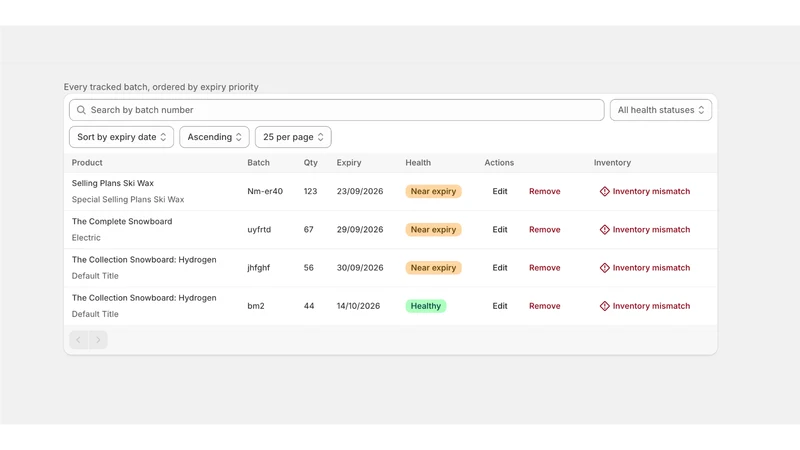This screenshot has width=800, height=450.
Task: Remove the uyfrtd batch
Action: pyautogui.click(x=544, y=230)
